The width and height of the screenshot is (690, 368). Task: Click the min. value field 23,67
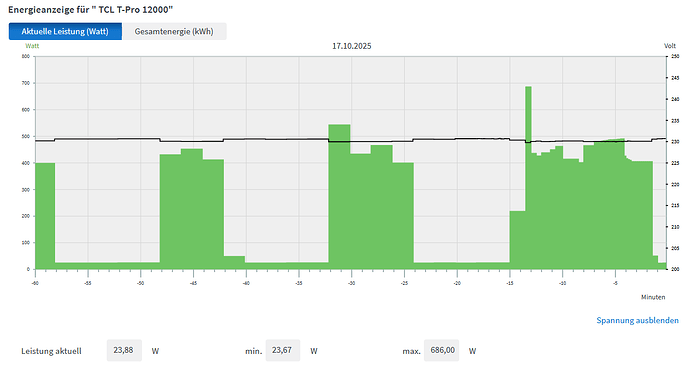pos(283,350)
